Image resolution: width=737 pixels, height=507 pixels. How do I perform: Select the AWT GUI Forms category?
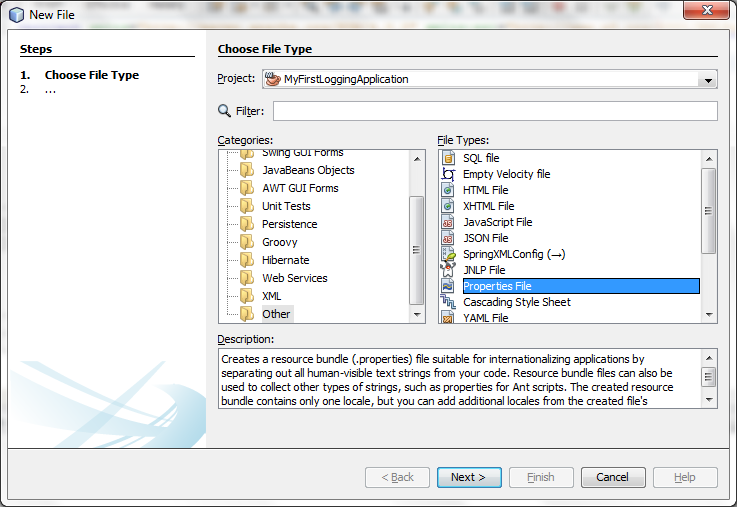coord(300,188)
